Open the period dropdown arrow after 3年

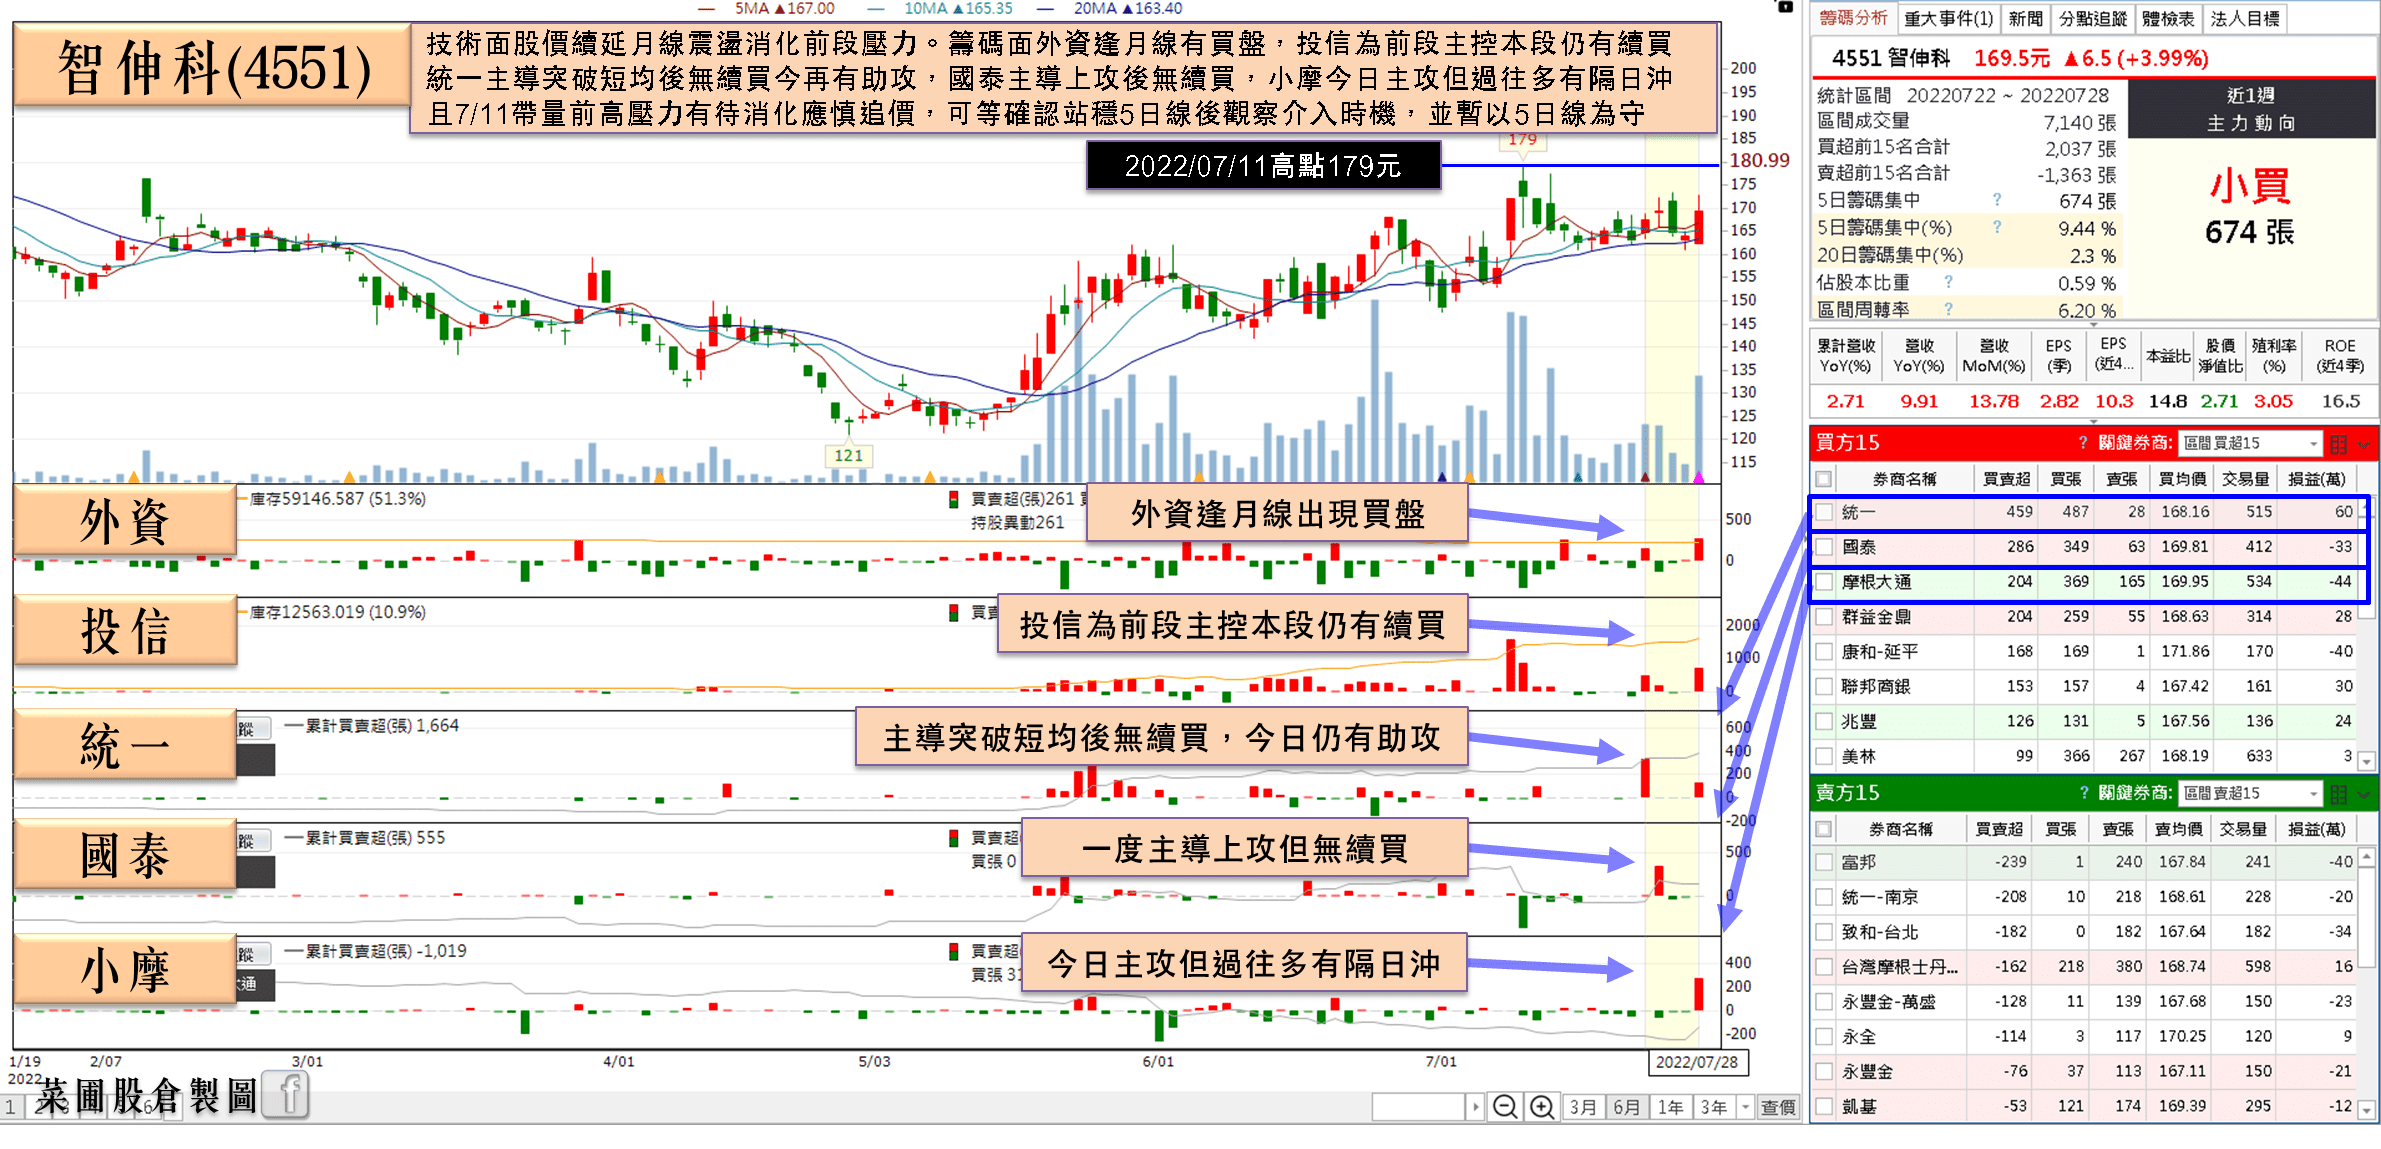1746,1107
